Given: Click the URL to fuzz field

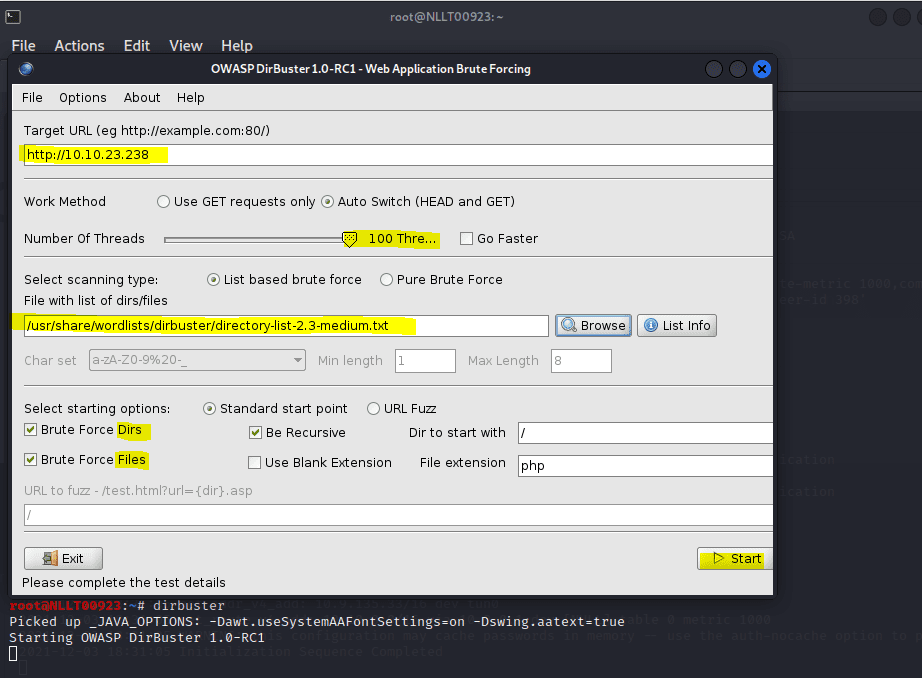Looking at the screenshot, I should tap(398, 515).
